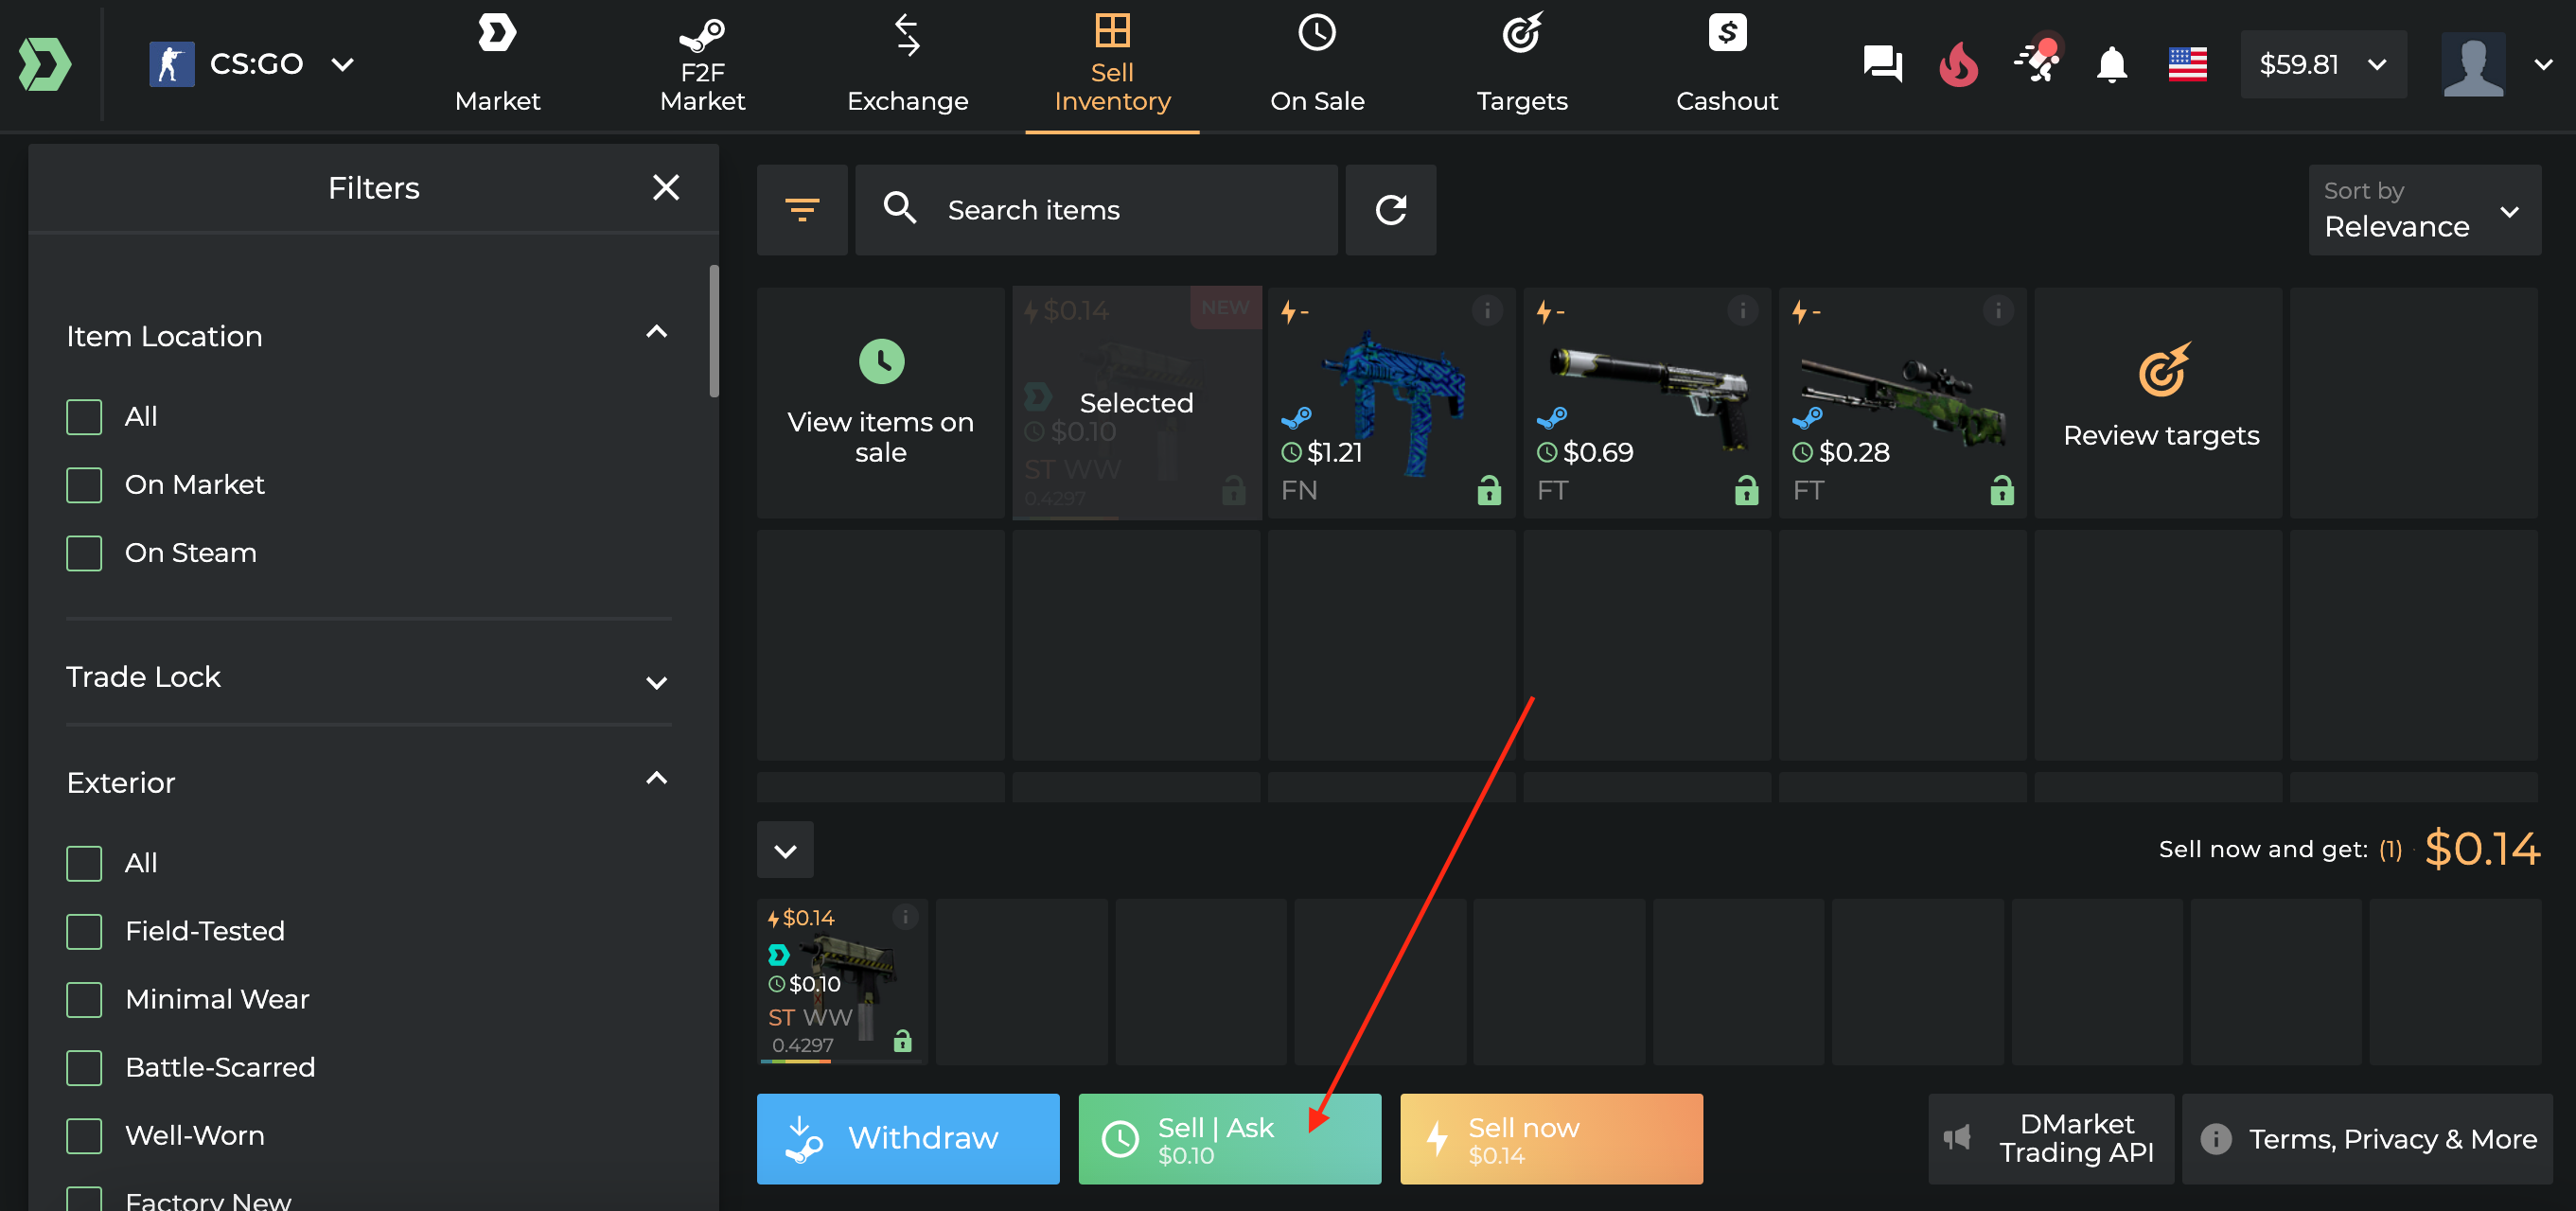The height and width of the screenshot is (1211, 2576).
Task: Click the search magnifier icon
Action: pyautogui.click(x=900, y=208)
